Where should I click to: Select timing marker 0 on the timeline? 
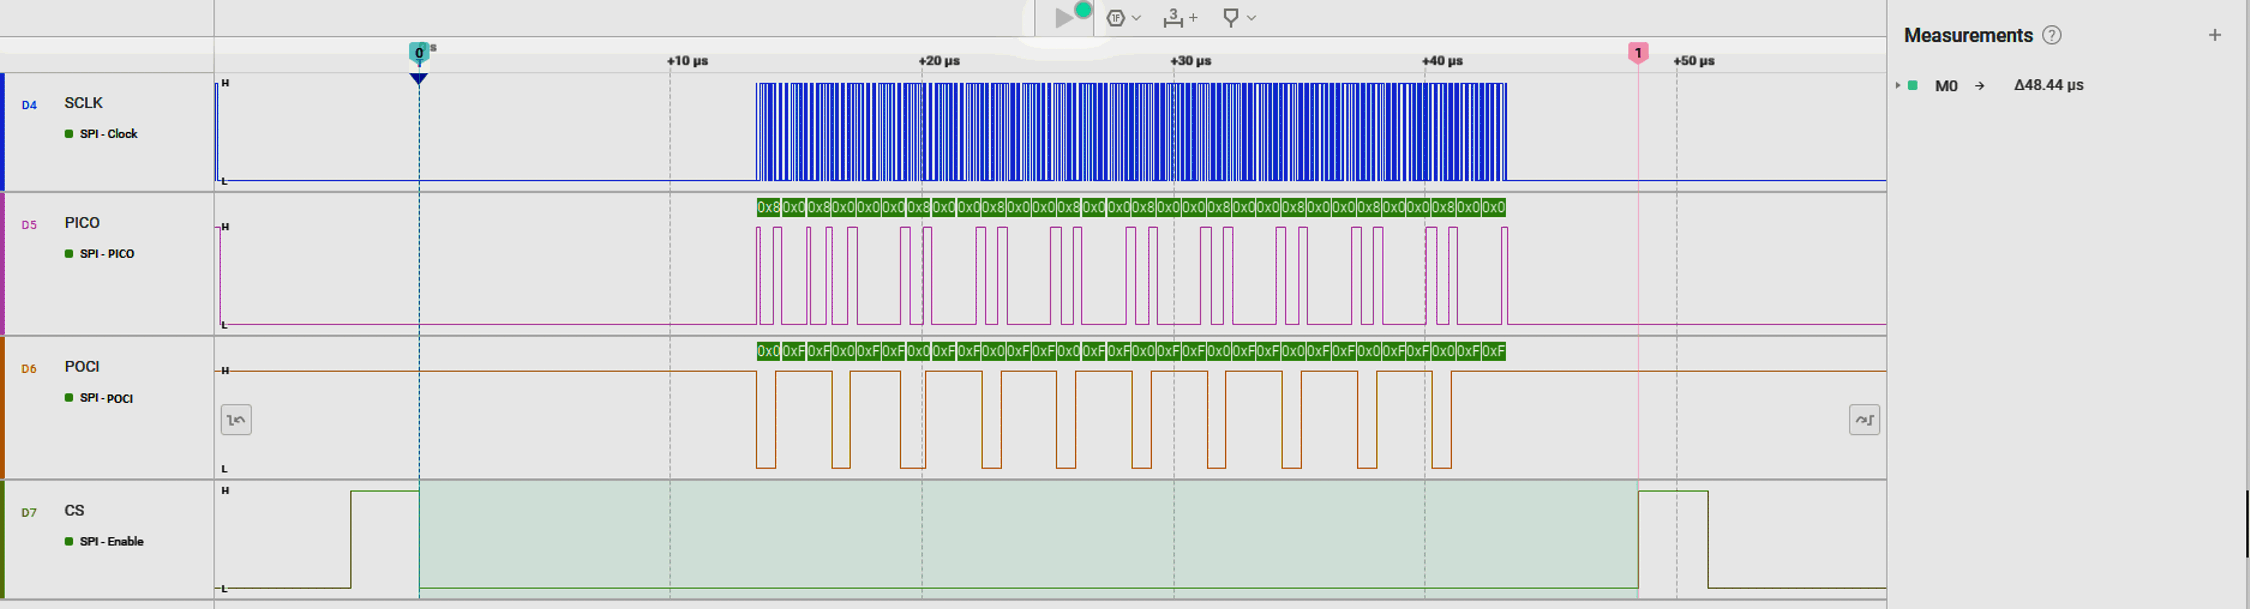click(x=419, y=53)
